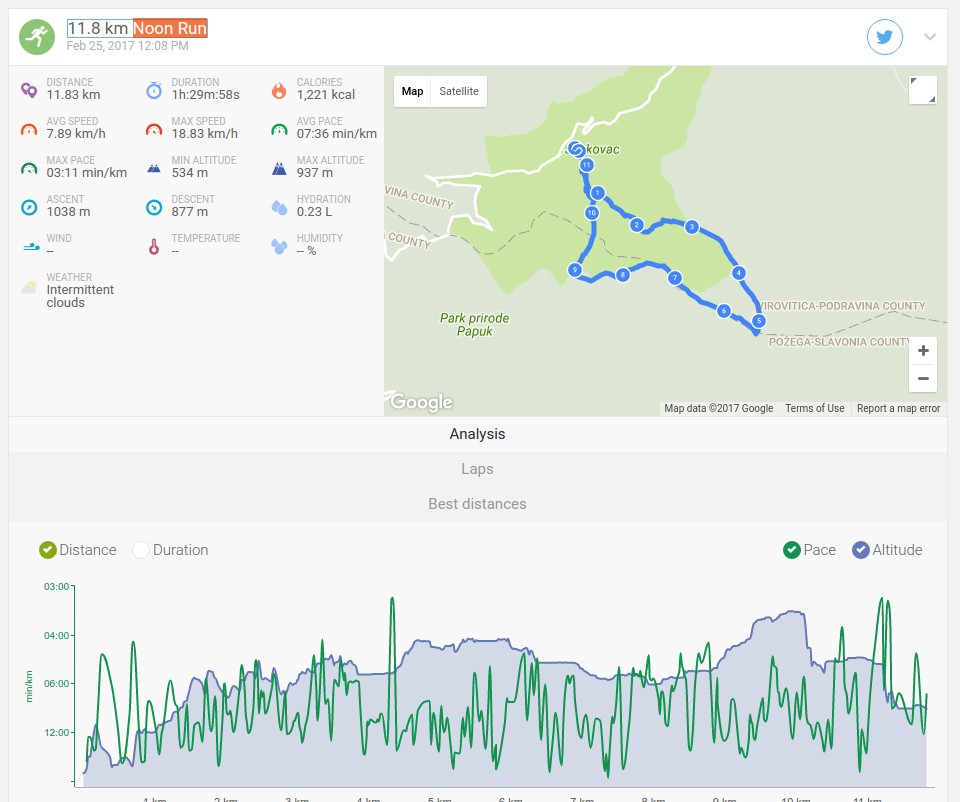Expand the Laps section

point(478,469)
